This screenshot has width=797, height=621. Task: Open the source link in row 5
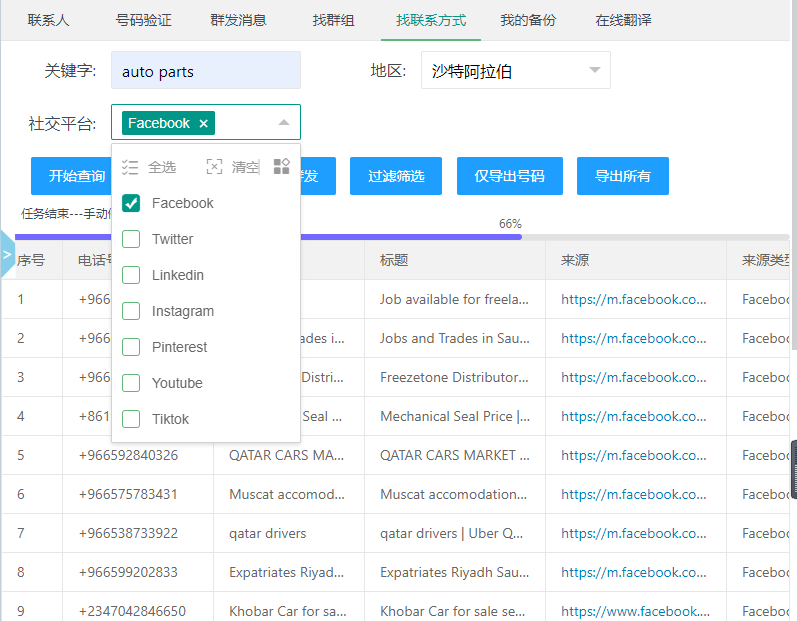pyautogui.click(x=634, y=455)
